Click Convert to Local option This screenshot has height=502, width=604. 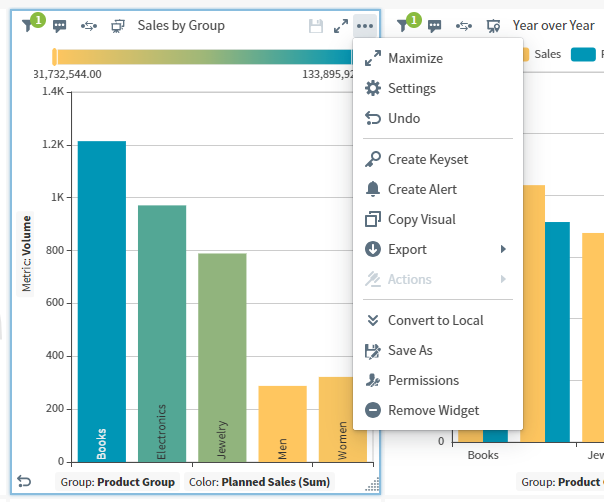tap(435, 321)
